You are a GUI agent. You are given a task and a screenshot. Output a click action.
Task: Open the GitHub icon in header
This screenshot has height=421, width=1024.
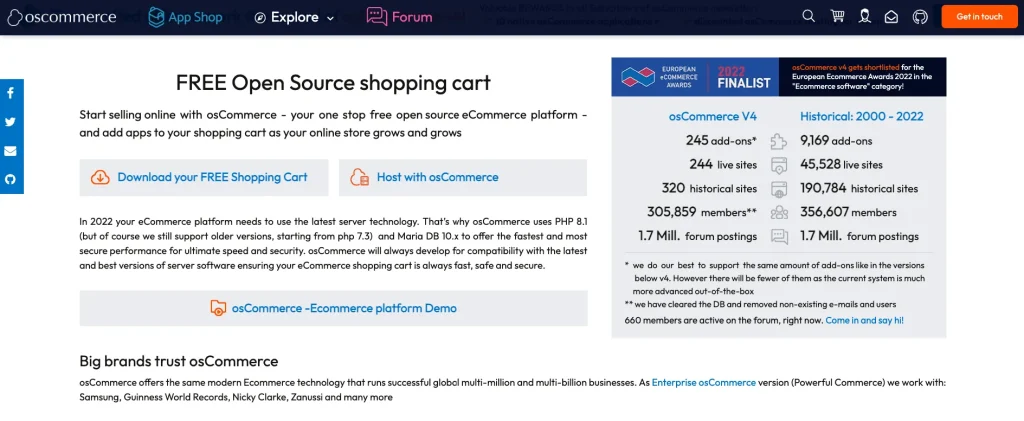click(x=920, y=17)
